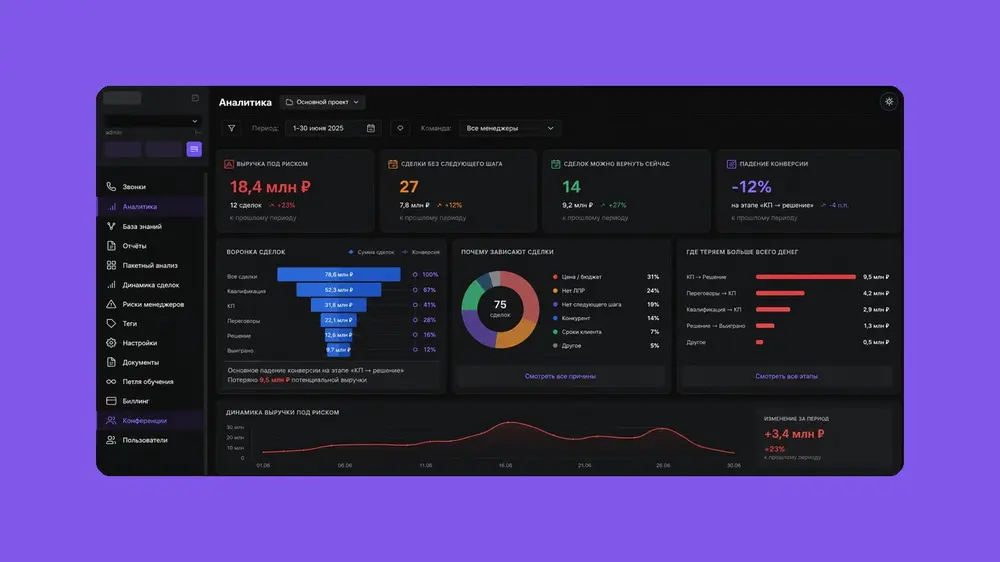Toggle light/dark theme with the sun icon
This screenshot has width=1000, height=562.
889,101
